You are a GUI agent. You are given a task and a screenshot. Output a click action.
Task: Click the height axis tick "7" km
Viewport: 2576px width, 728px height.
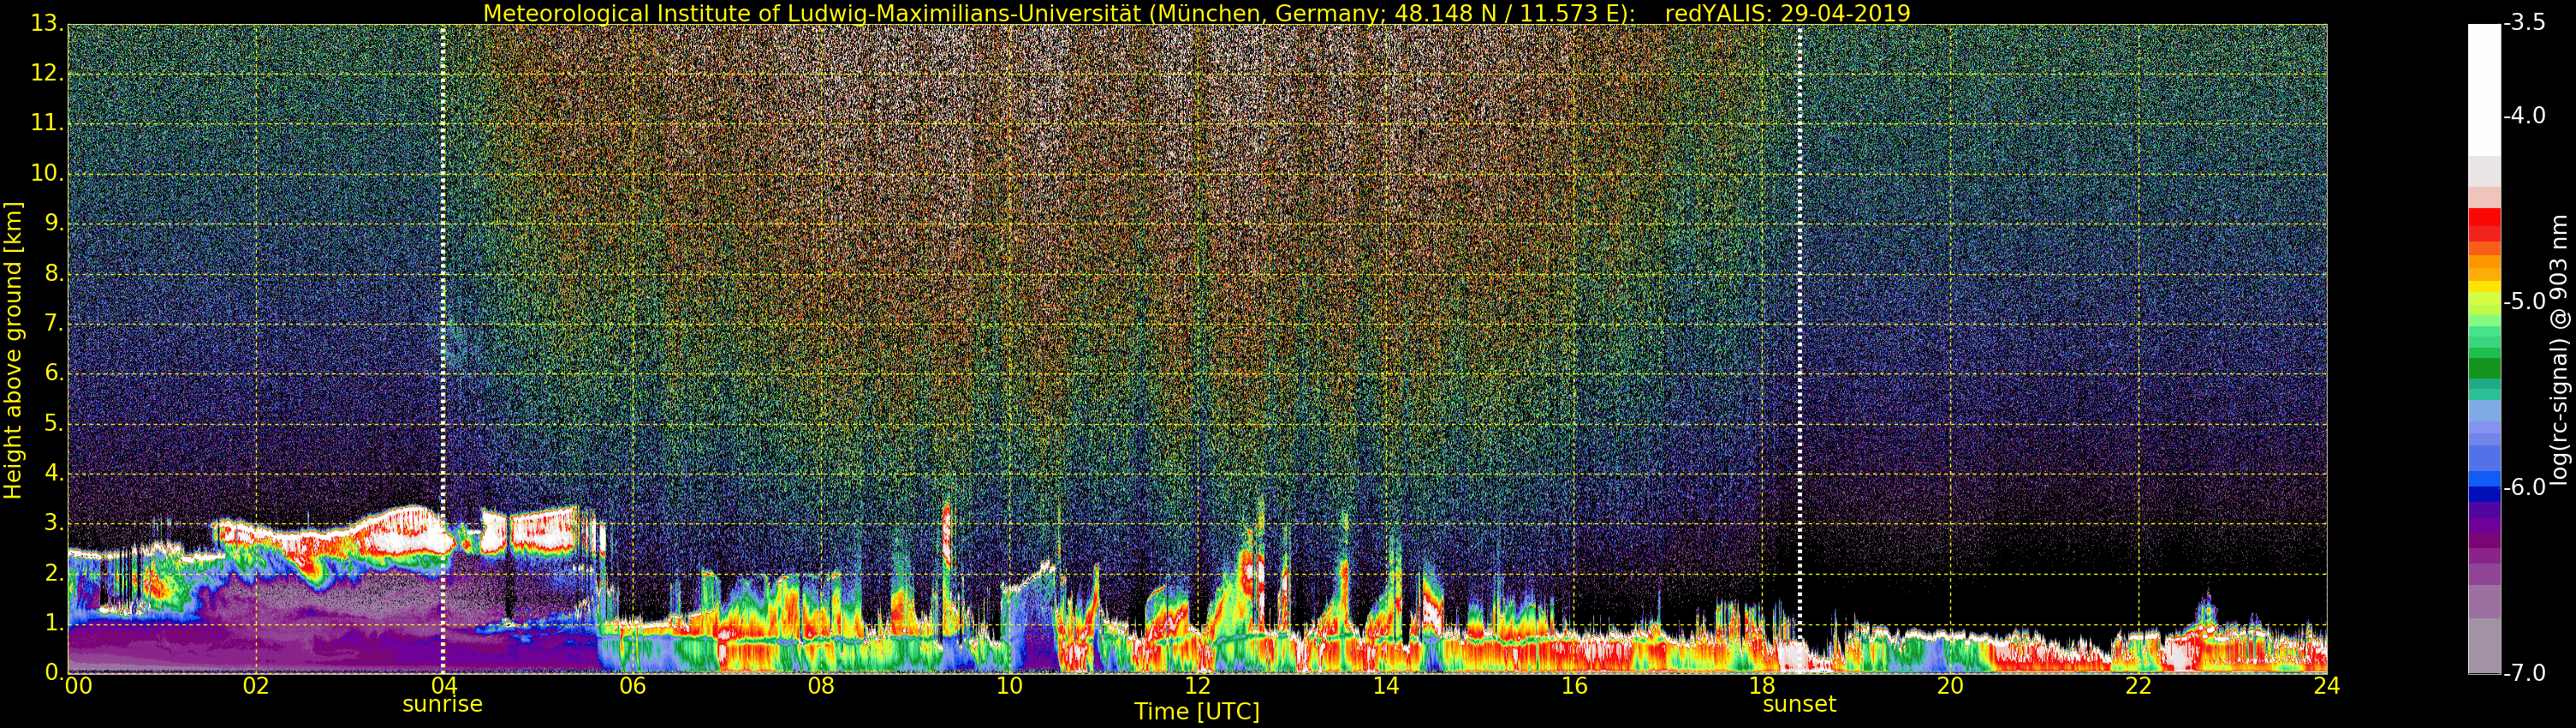tap(54, 324)
